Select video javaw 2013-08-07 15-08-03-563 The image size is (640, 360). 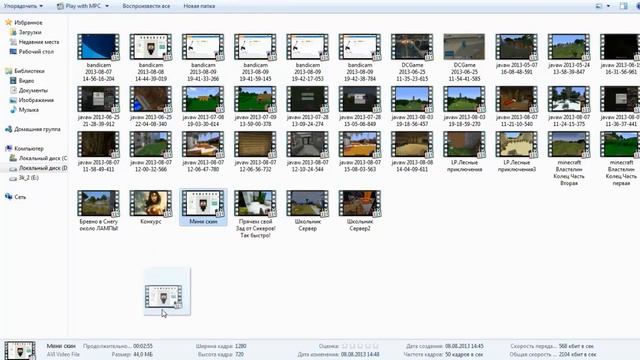tap(360, 152)
